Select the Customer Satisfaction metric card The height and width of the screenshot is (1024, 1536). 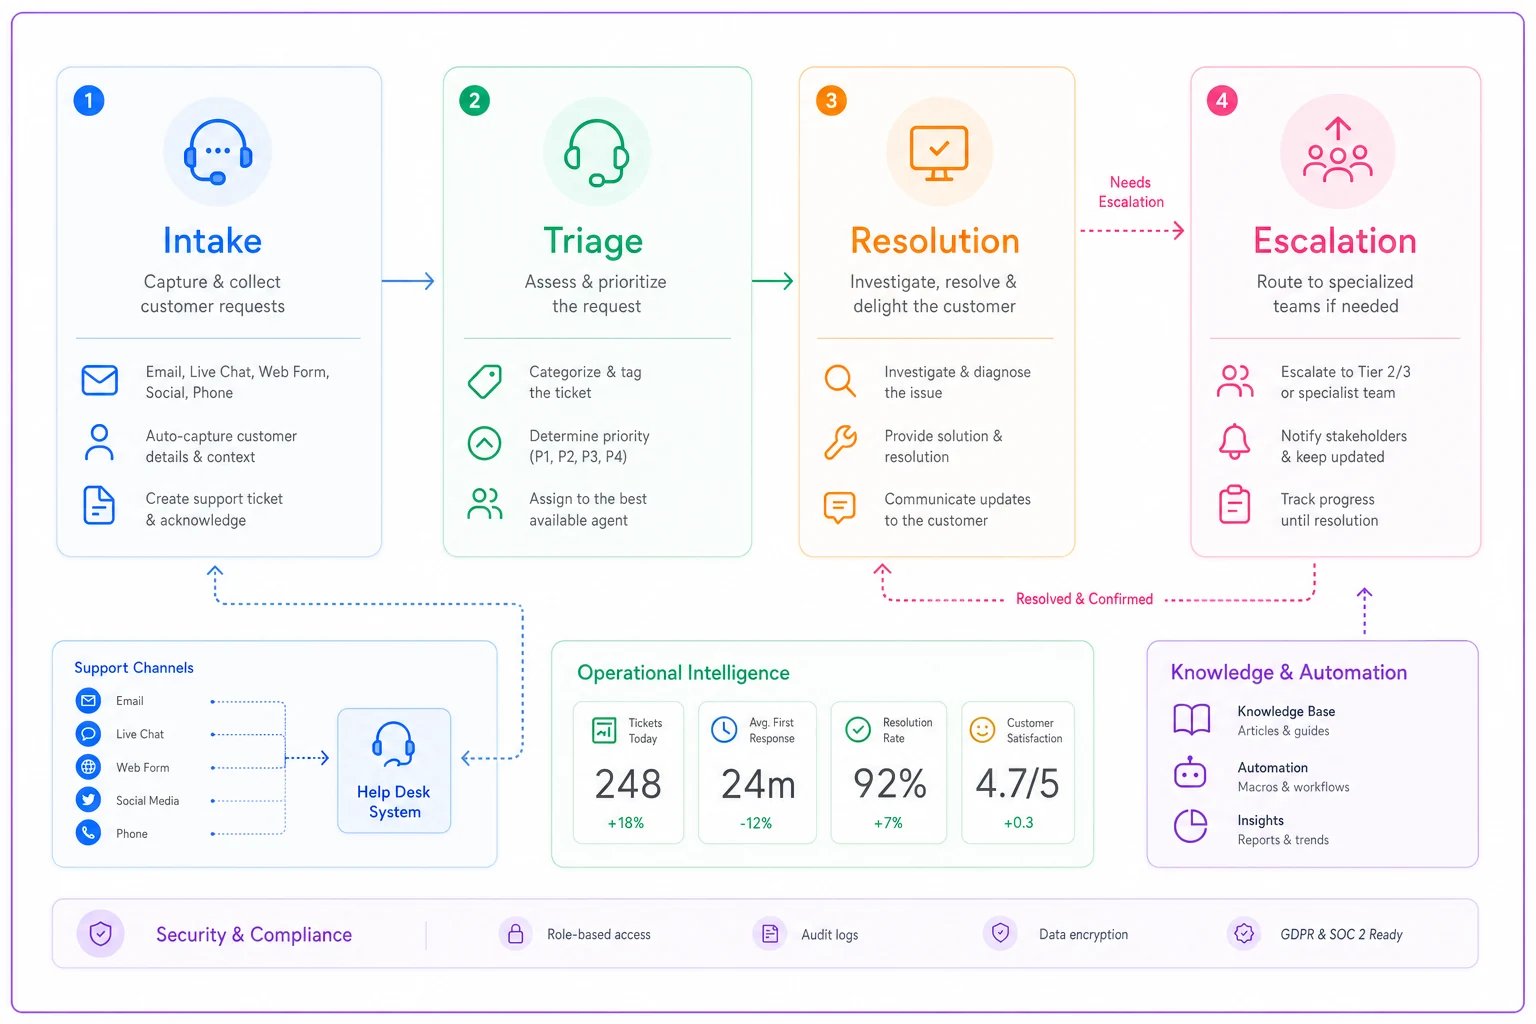click(1018, 773)
